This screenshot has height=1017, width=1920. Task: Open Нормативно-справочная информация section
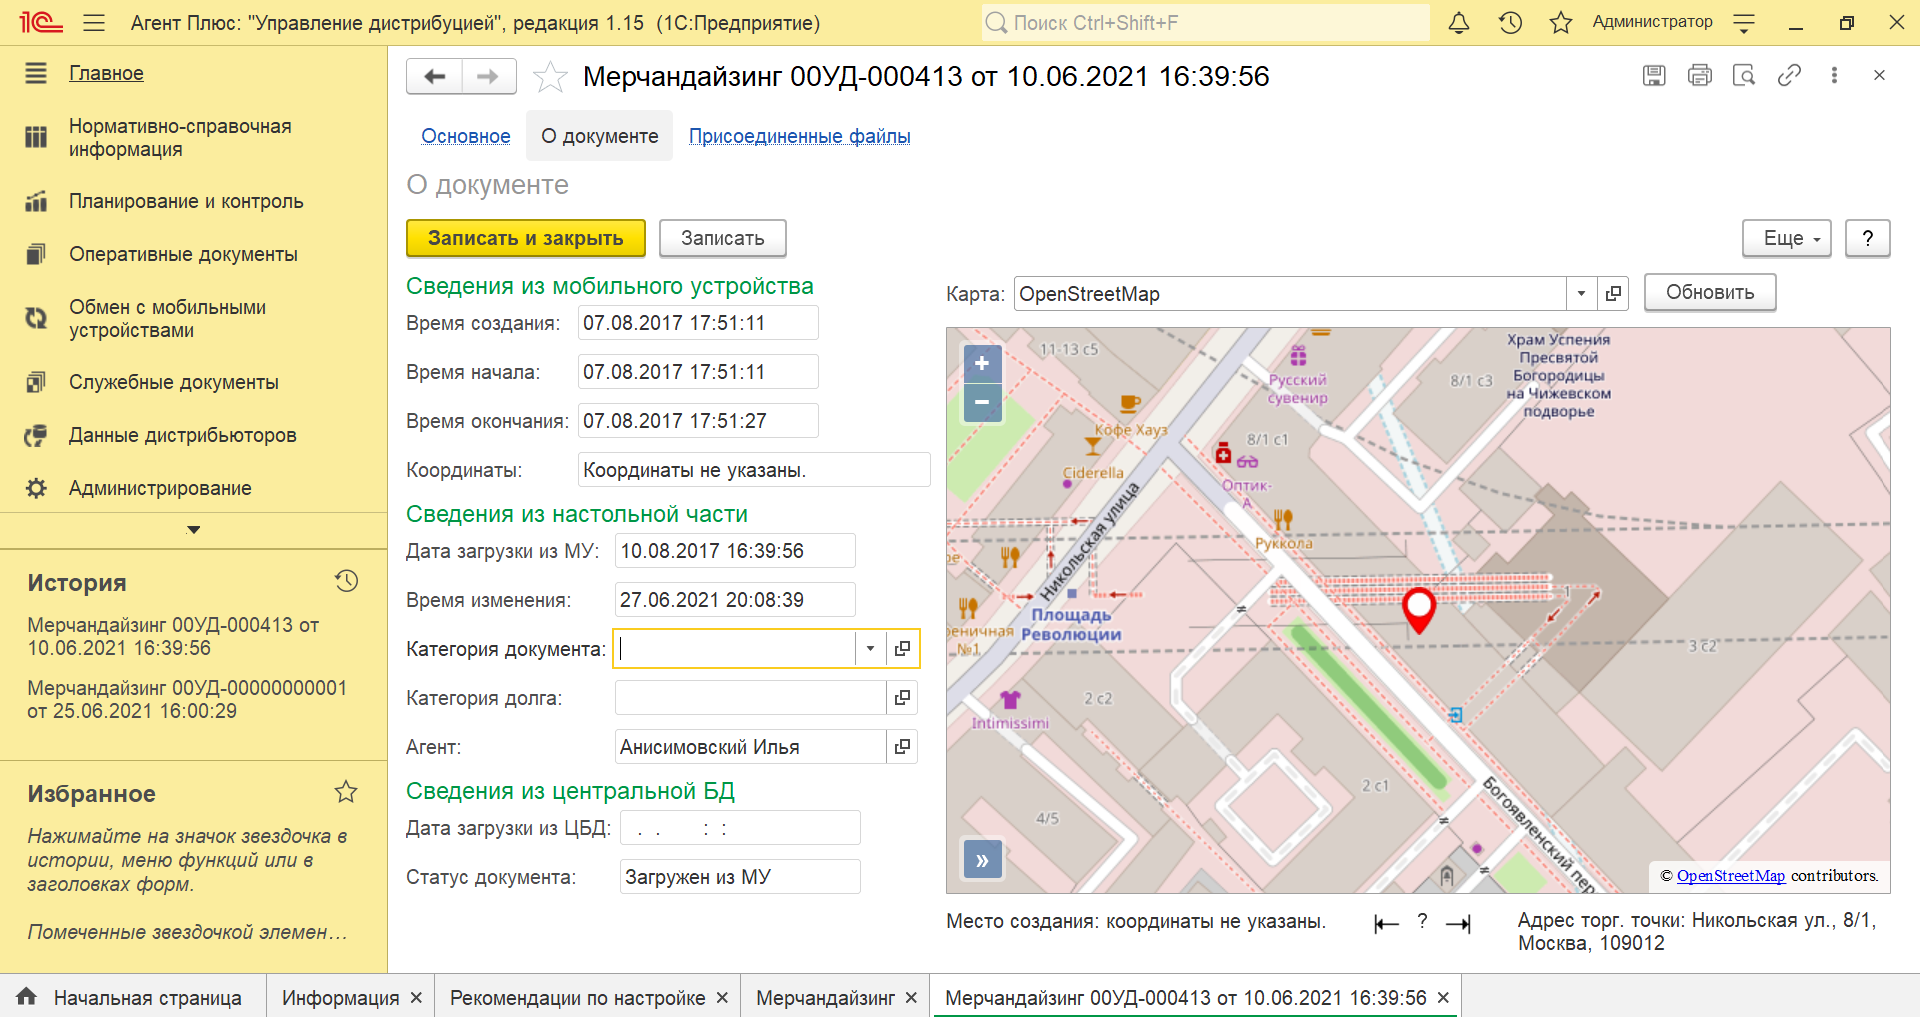(180, 138)
